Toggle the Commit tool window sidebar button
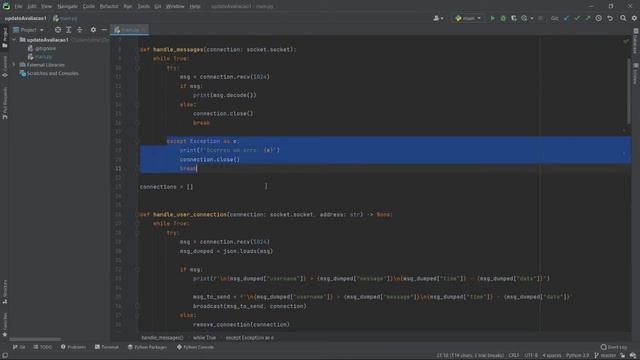 (x=5, y=67)
